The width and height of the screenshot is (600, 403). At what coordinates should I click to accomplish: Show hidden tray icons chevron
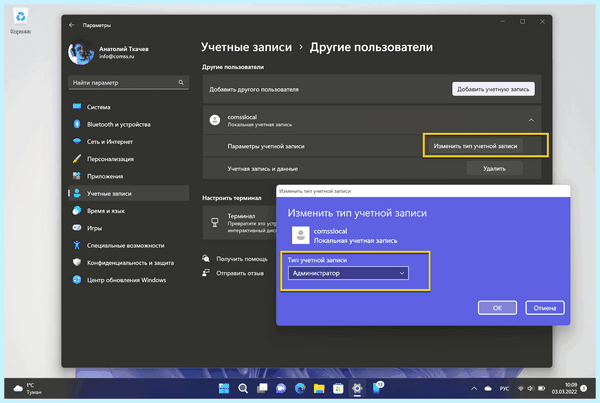[x=474, y=388]
